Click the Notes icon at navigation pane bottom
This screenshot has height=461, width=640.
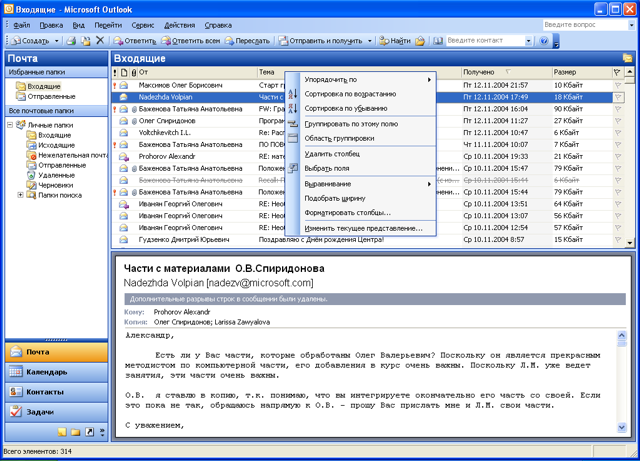coord(62,432)
